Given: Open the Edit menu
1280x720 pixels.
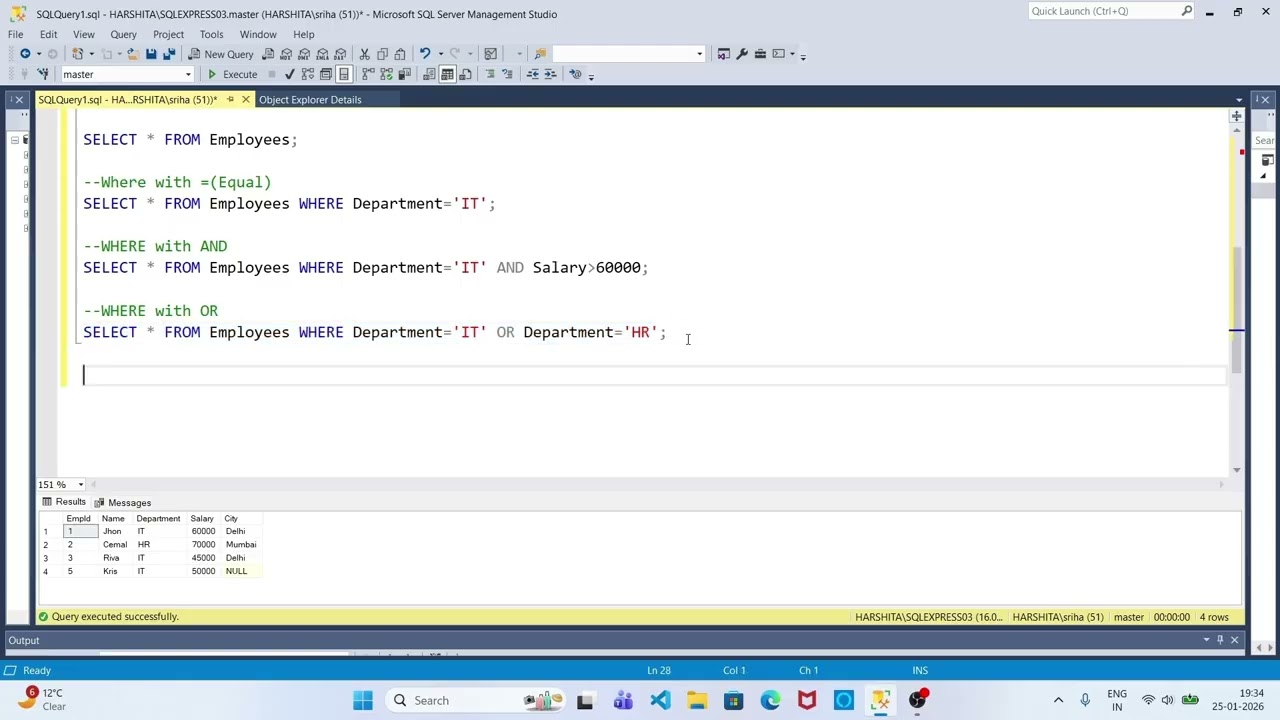Looking at the screenshot, I should (48, 34).
